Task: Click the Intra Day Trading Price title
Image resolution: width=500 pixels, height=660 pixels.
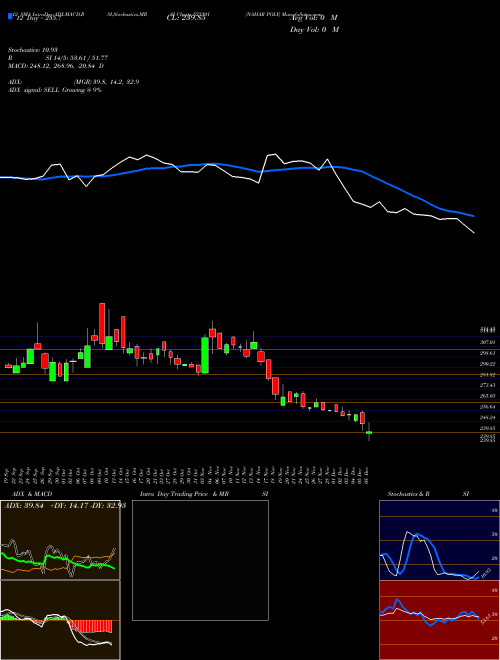Action: (x=174, y=494)
